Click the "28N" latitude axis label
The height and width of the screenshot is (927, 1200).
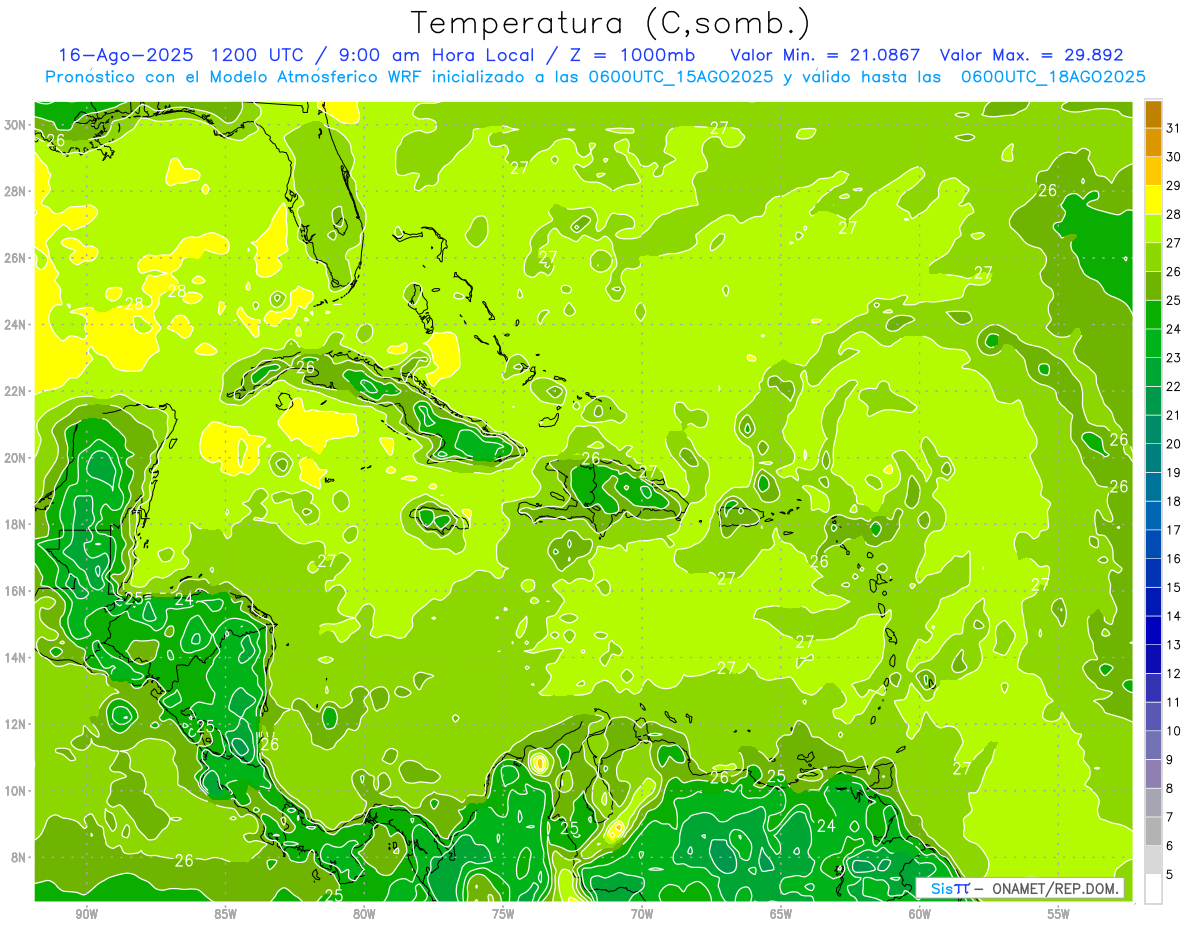coord(16,191)
